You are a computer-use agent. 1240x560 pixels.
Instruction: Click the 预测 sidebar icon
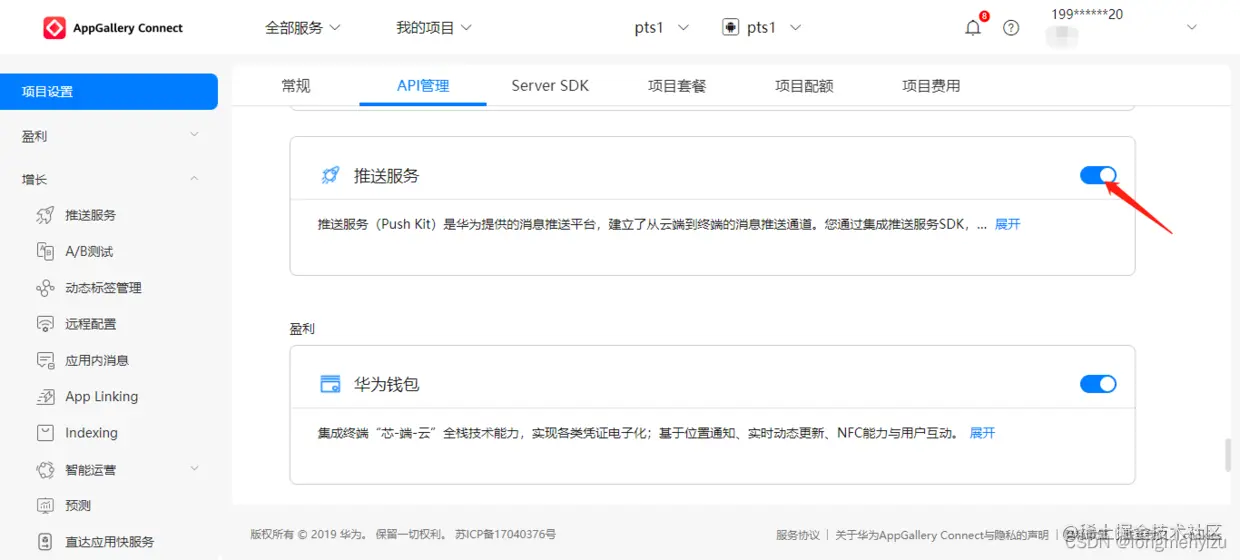45,506
